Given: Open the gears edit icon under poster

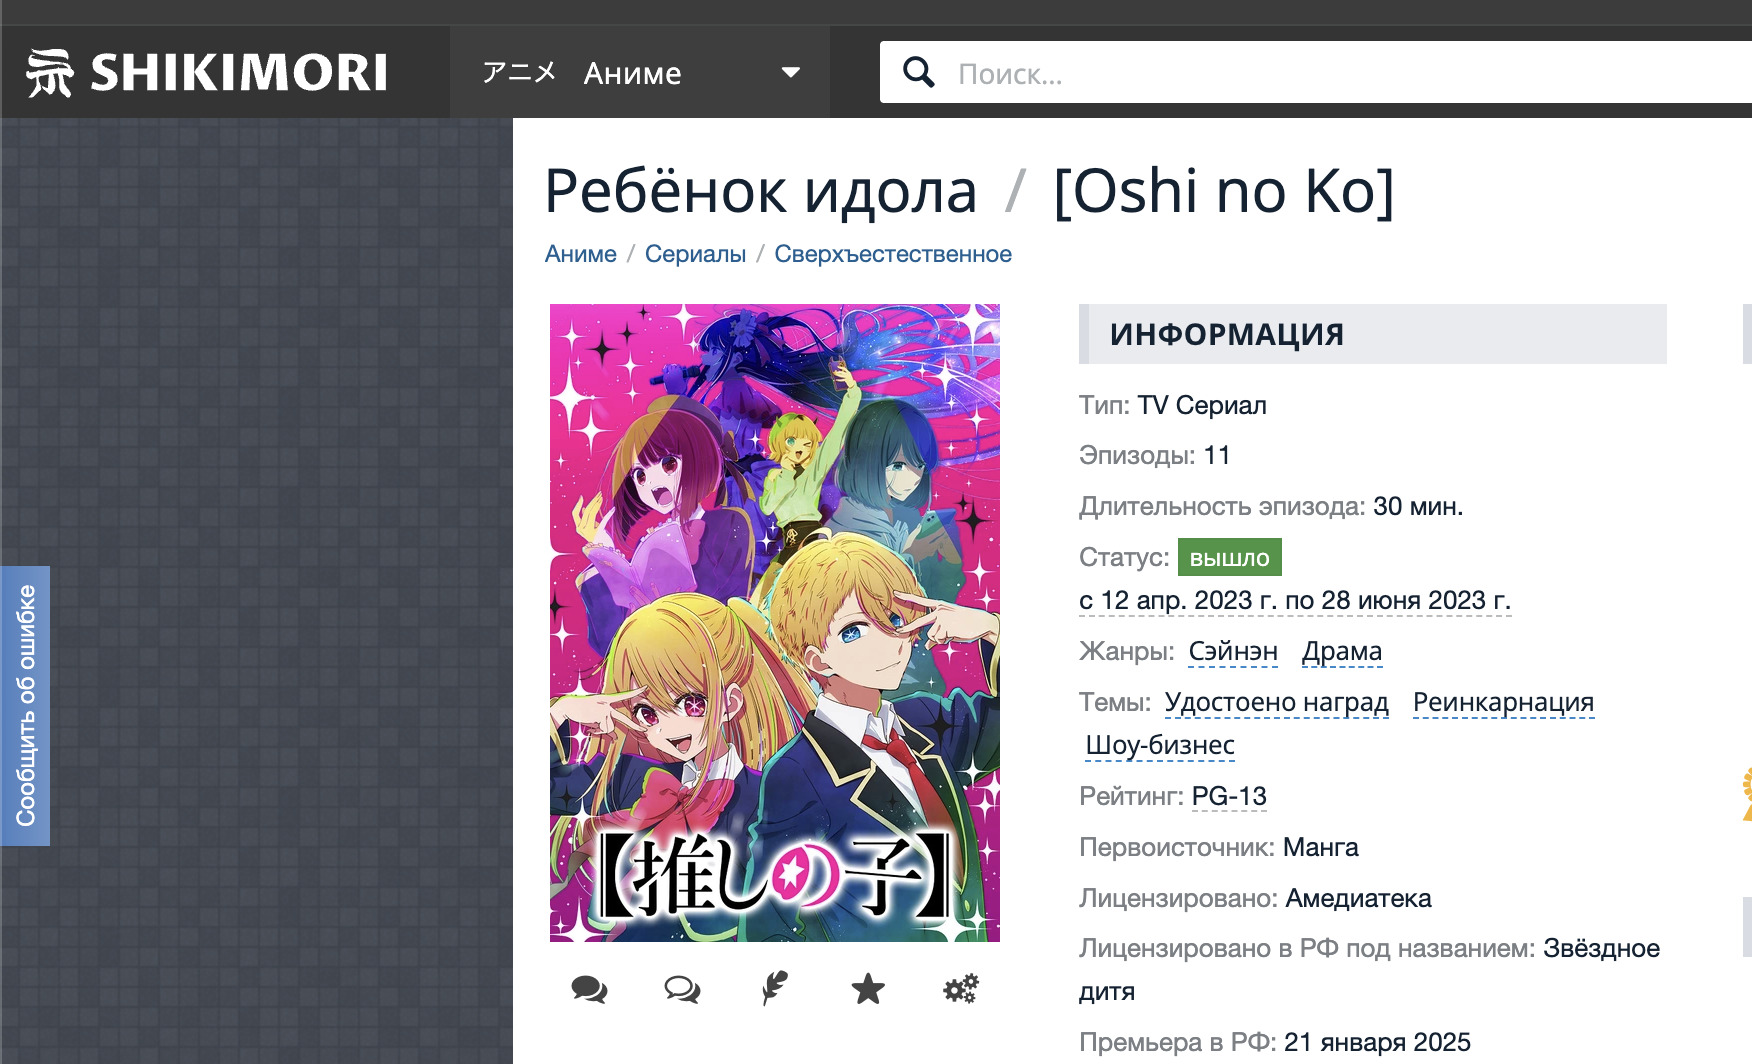Looking at the screenshot, I should click(961, 989).
